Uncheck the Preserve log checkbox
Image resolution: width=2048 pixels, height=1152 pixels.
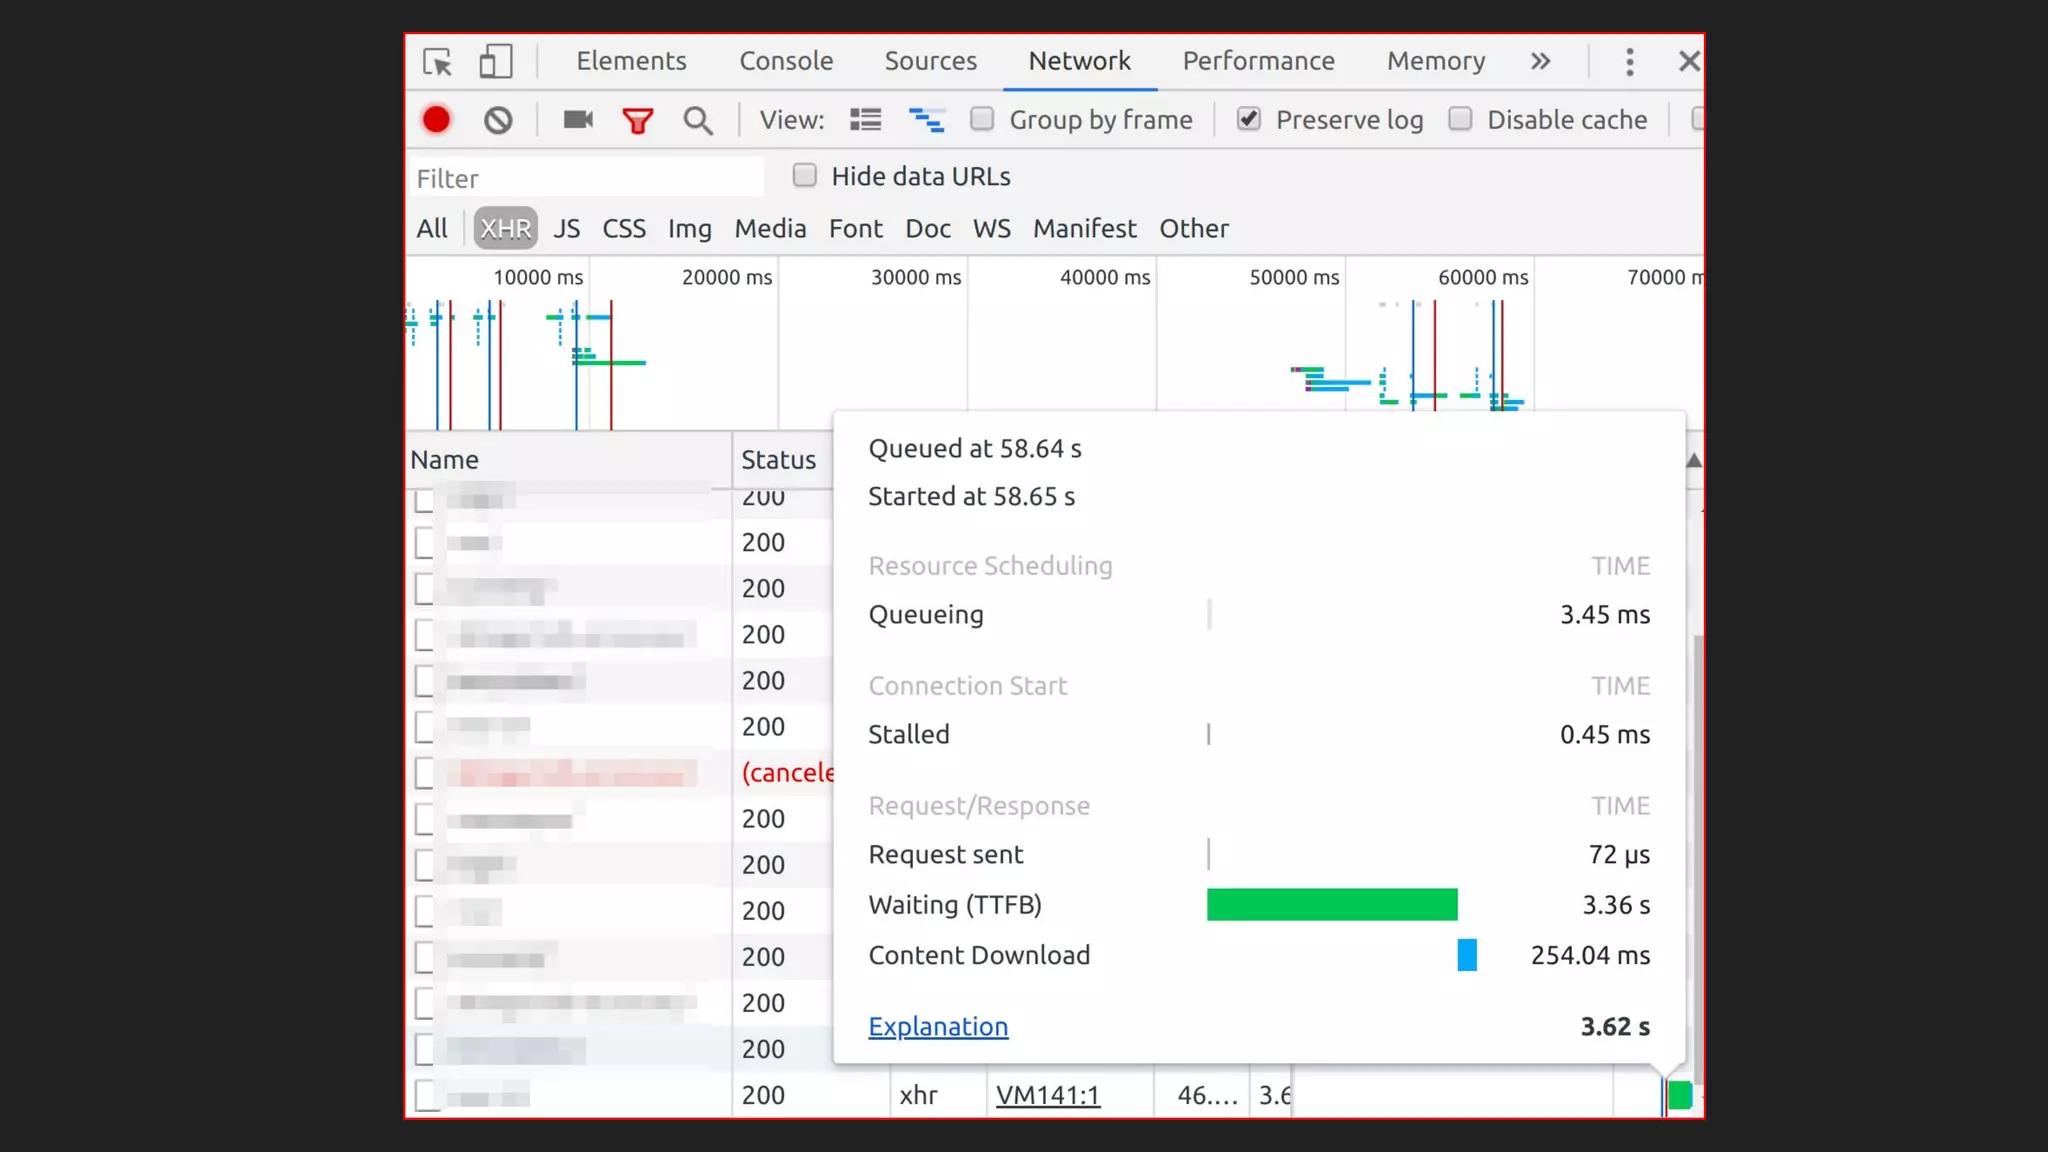[x=1248, y=119]
